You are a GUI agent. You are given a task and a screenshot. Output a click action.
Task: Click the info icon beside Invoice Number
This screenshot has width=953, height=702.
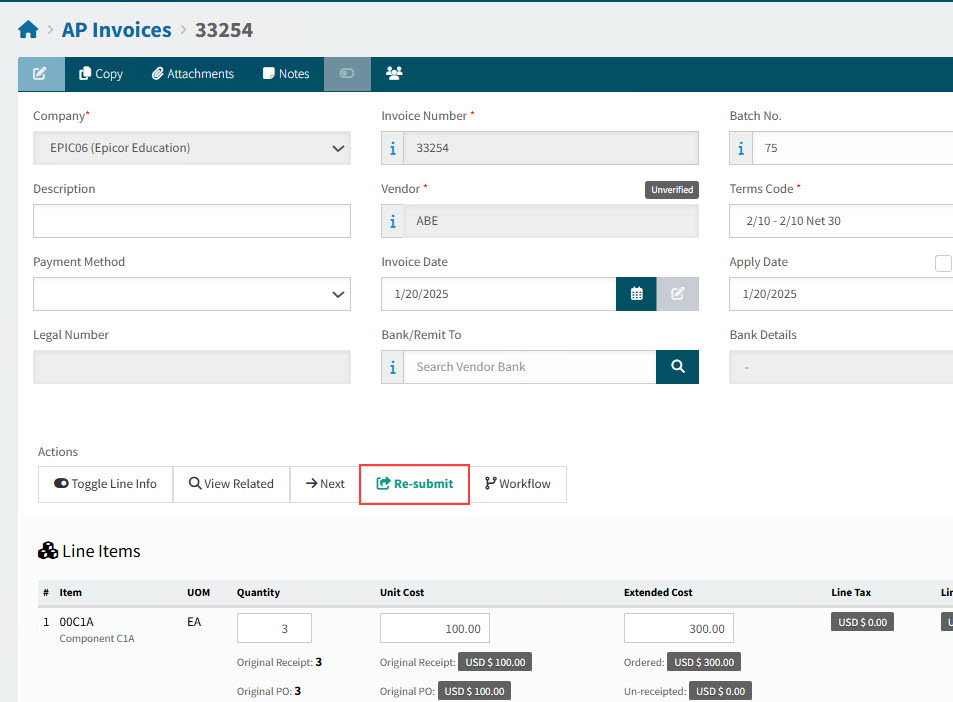click(x=392, y=148)
